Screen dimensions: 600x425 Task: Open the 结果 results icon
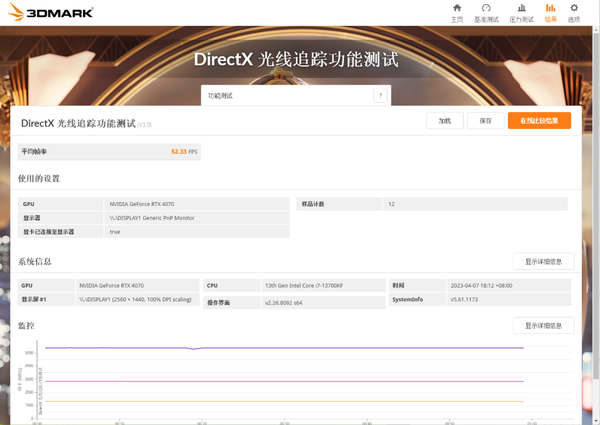coord(551,13)
